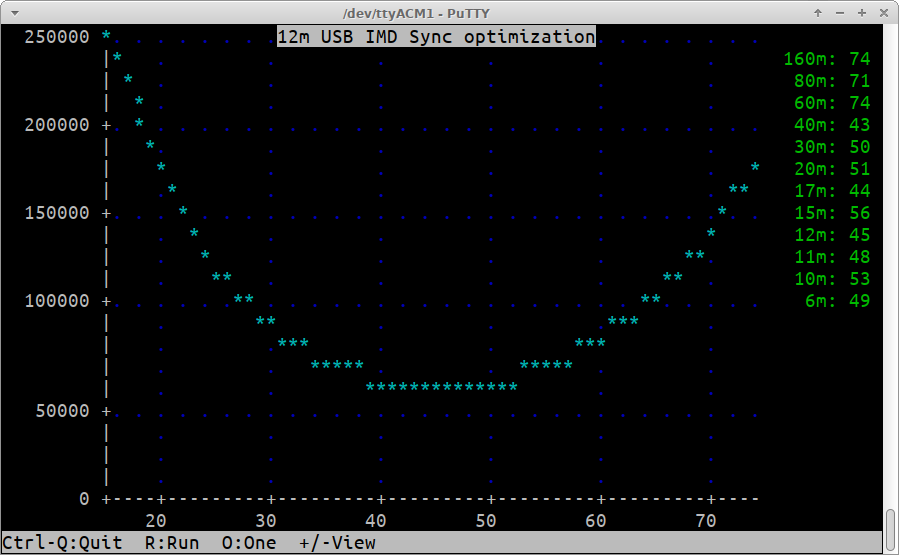Screen dimensions: 899x555
Task: Select the 12m: 45 band entry
Action: click(x=831, y=235)
